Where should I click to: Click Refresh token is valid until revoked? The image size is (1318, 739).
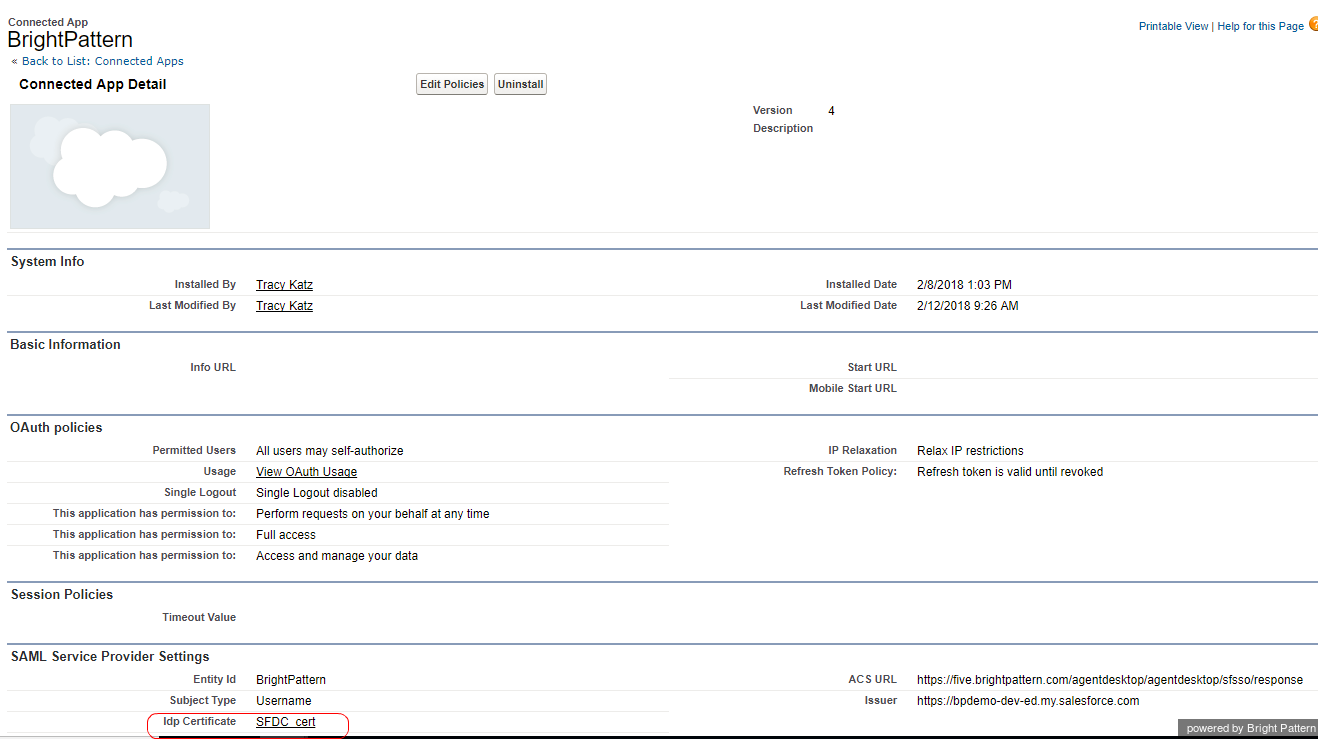coord(1010,472)
